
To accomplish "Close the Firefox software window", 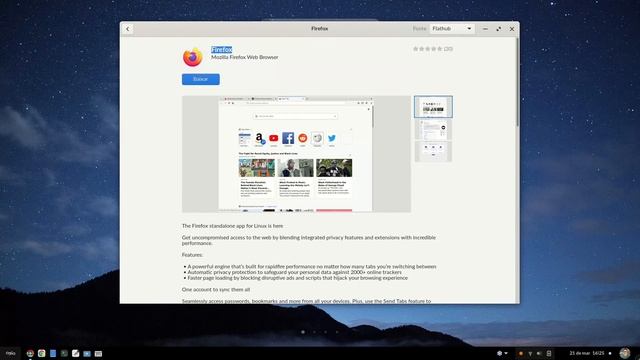I will pyautogui.click(x=512, y=29).
